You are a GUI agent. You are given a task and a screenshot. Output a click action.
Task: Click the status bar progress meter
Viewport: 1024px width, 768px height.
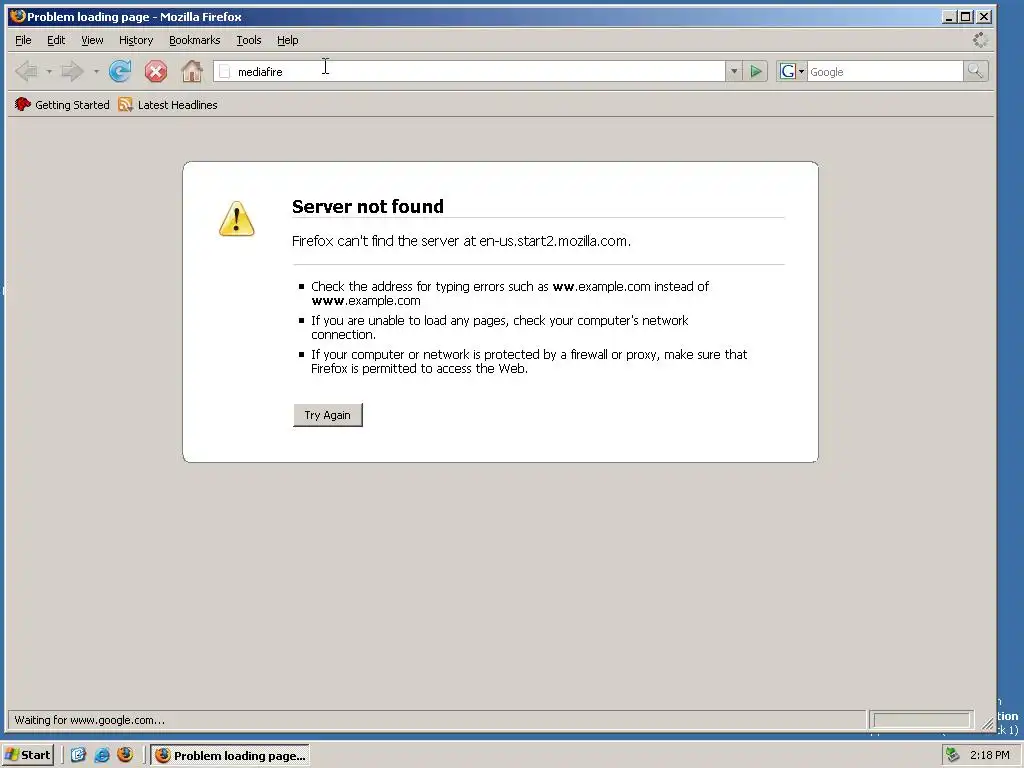coord(921,720)
